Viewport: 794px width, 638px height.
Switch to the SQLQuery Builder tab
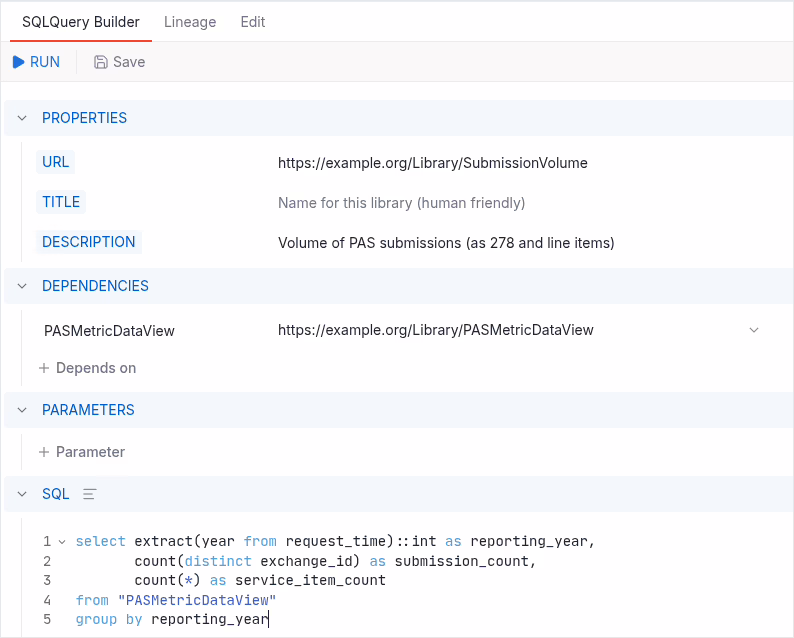click(81, 22)
